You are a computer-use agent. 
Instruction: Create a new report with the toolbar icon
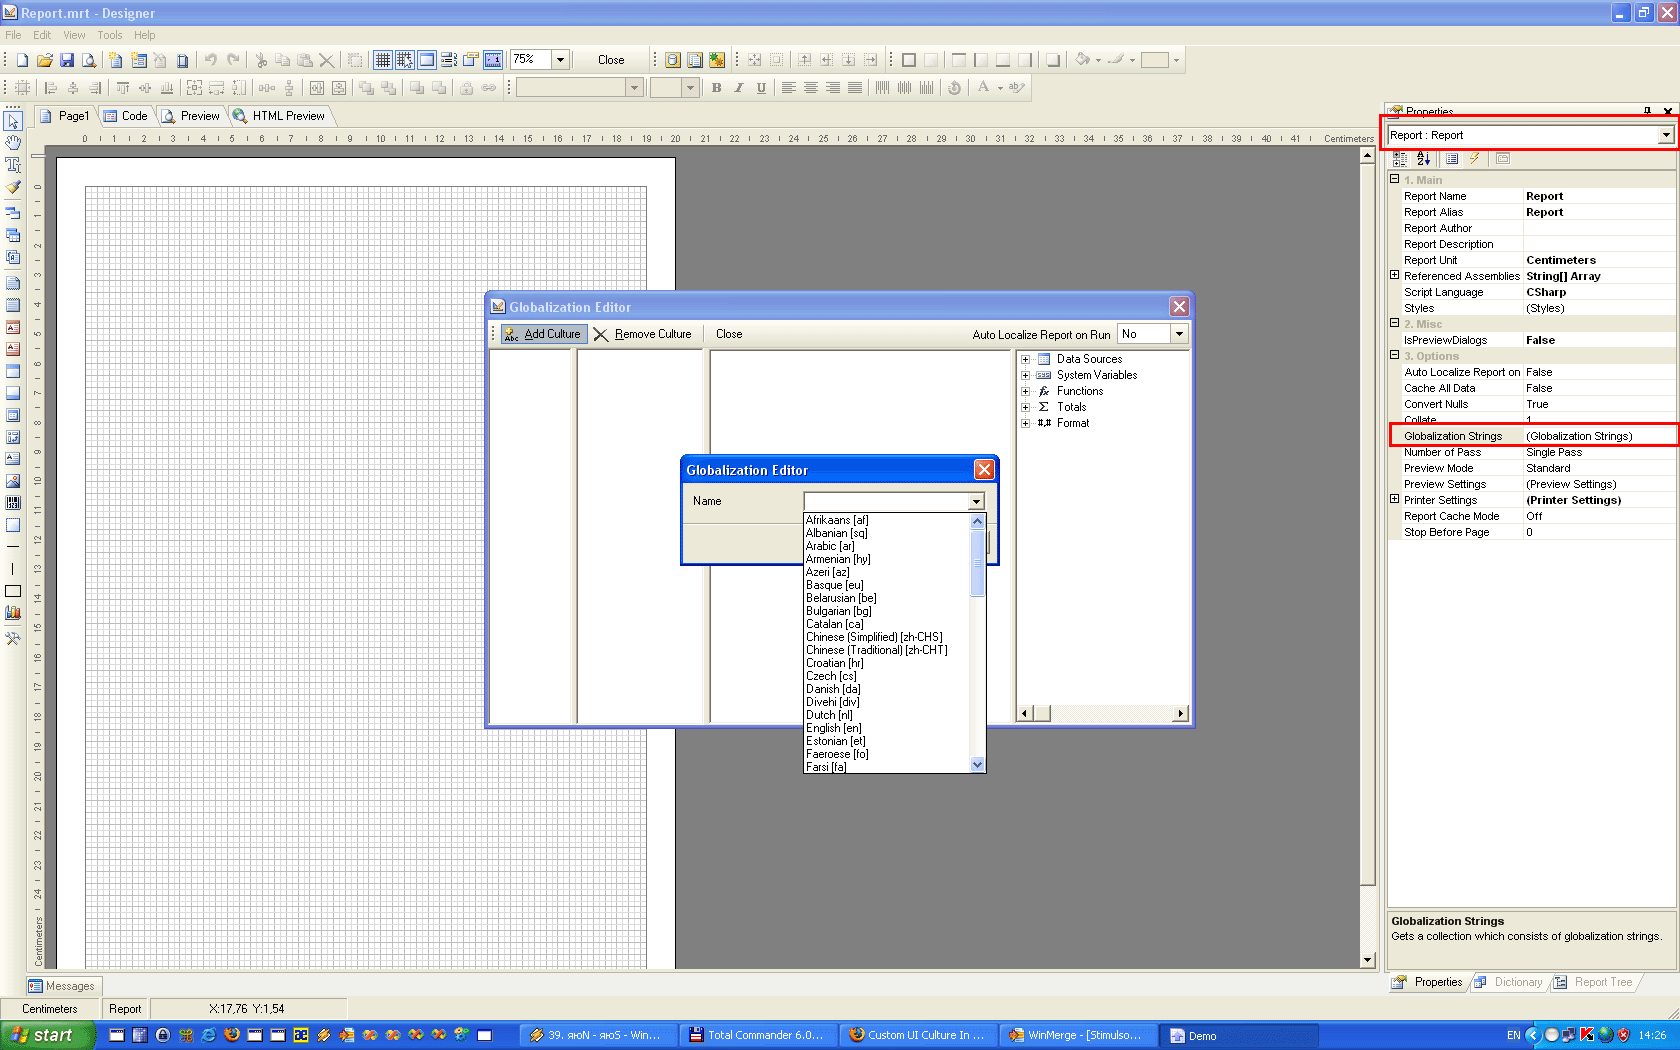coord(22,60)
